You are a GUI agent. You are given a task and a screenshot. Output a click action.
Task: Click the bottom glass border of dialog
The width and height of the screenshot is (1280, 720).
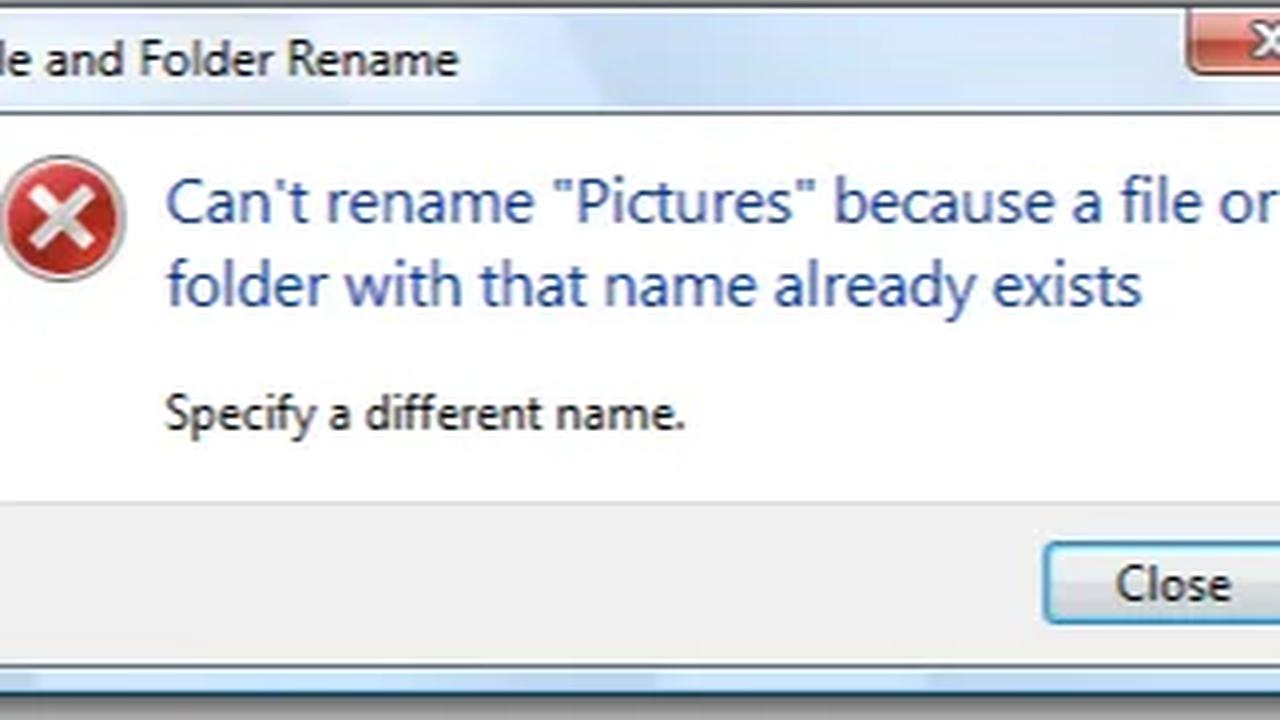pos(640,680)
